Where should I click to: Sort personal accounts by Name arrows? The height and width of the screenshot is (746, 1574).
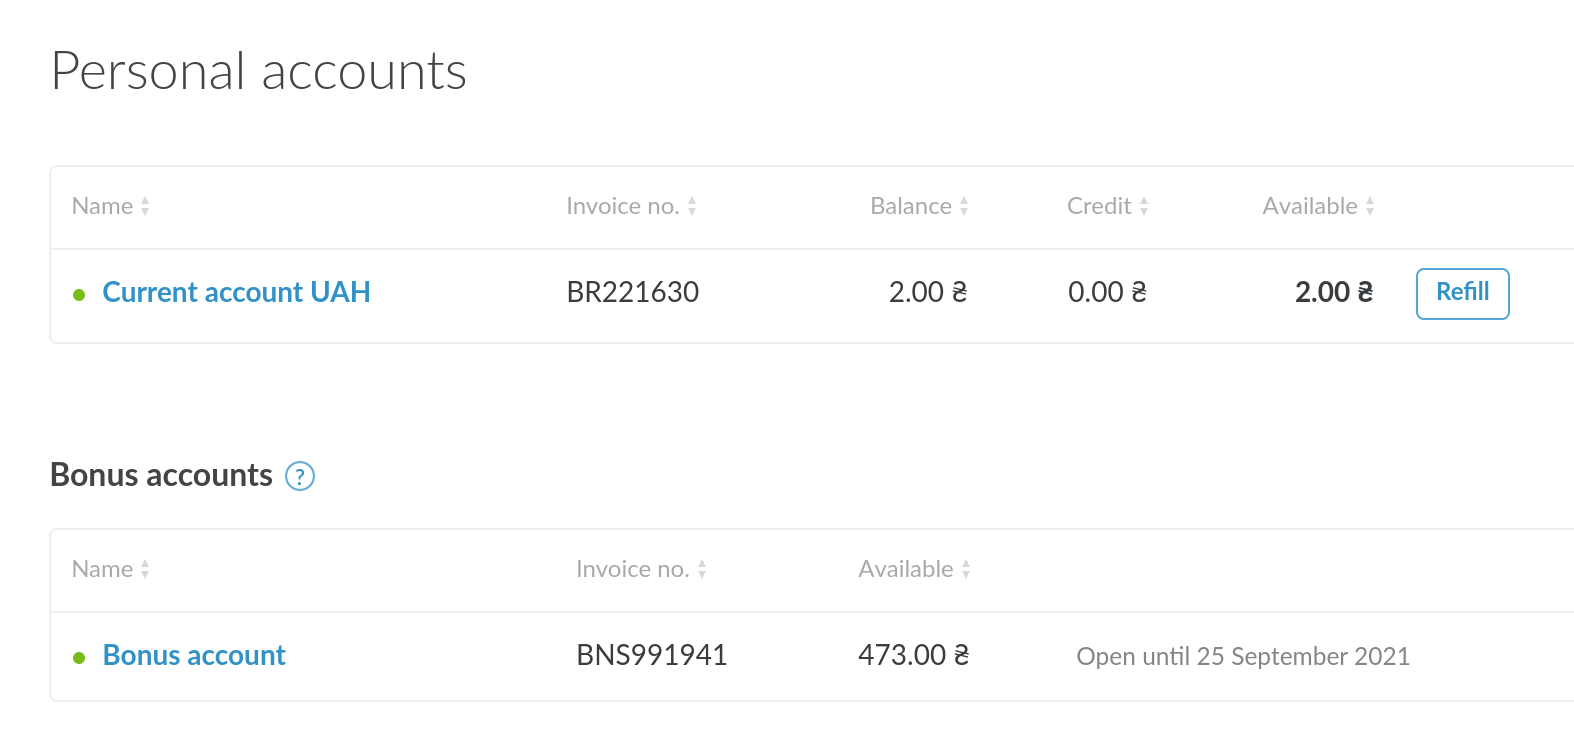point(145,206)
